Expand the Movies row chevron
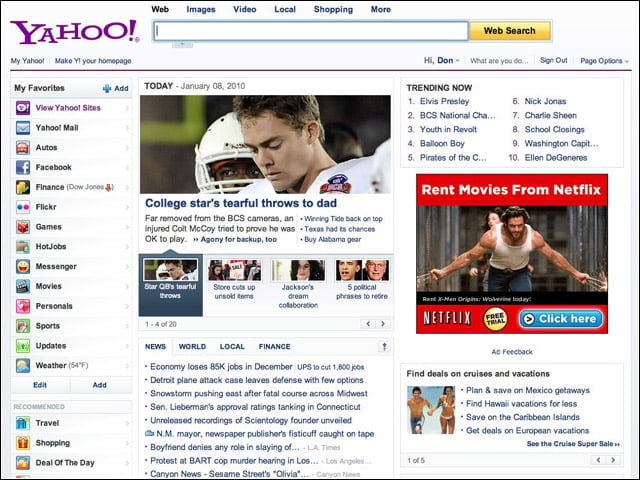 pyautogui.click(x=127, y=287)
